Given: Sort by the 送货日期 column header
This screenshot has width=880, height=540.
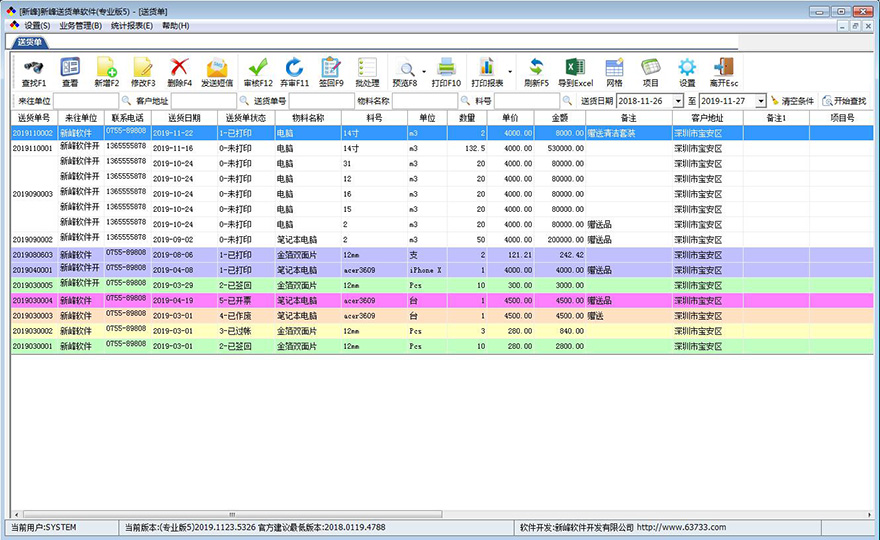Looking at the screenshot, I should pyautogui.click(x=185, y=118).
